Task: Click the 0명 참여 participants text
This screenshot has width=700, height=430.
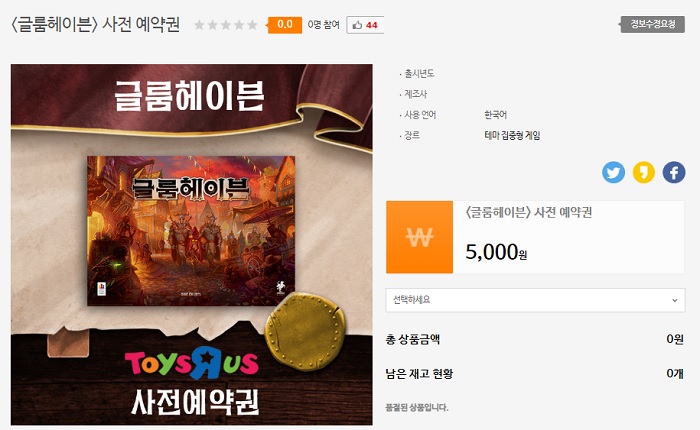Action: (x=323, y=25)
